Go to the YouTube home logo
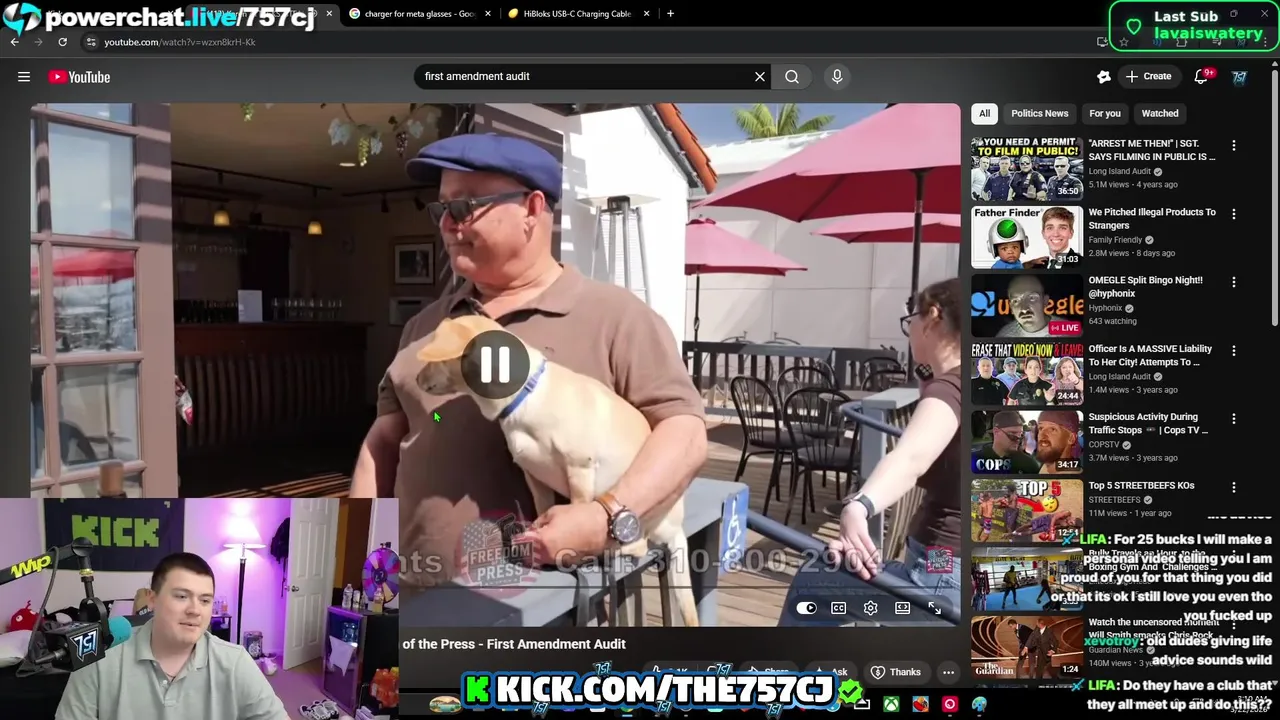Image resolution: width=1280 pixels, height=720 pixels. [x=79, y=77]
